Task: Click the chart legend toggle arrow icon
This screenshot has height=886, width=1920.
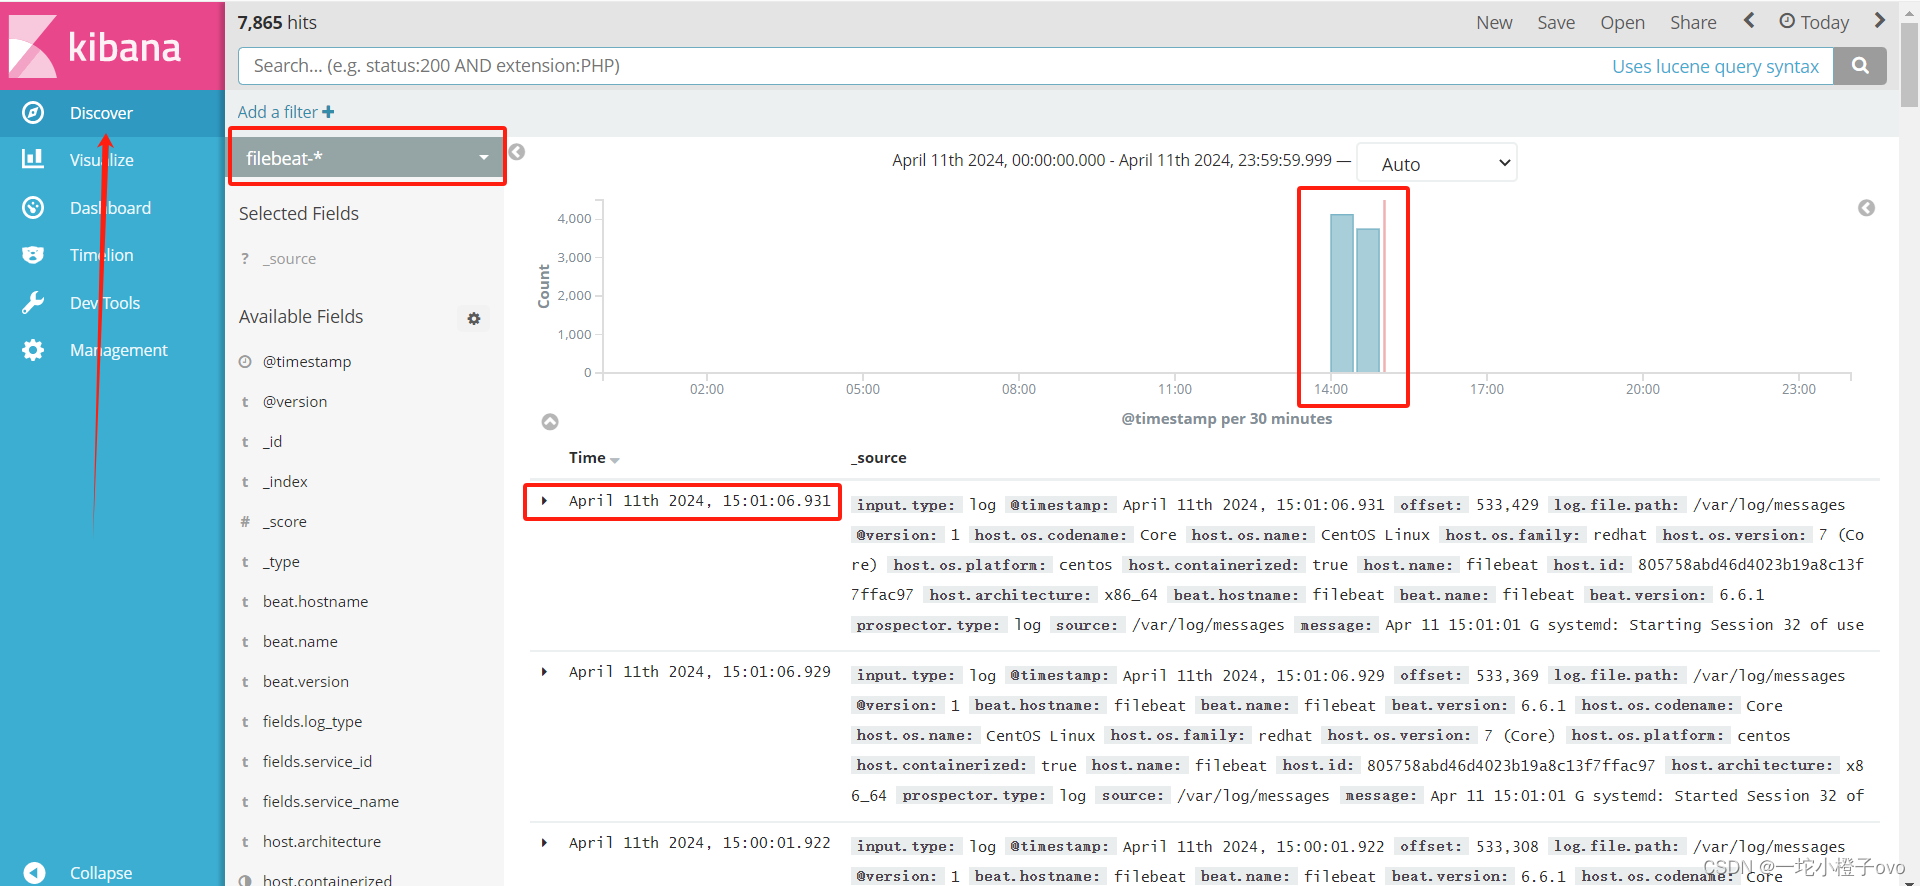Action: point(1866,208)
